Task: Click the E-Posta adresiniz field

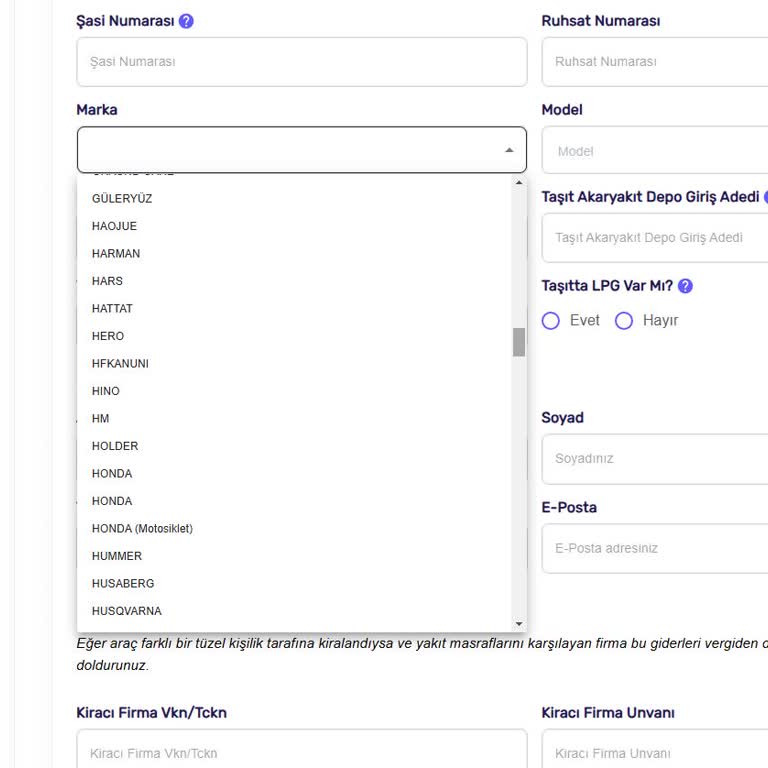Action: tap(655, 549)
